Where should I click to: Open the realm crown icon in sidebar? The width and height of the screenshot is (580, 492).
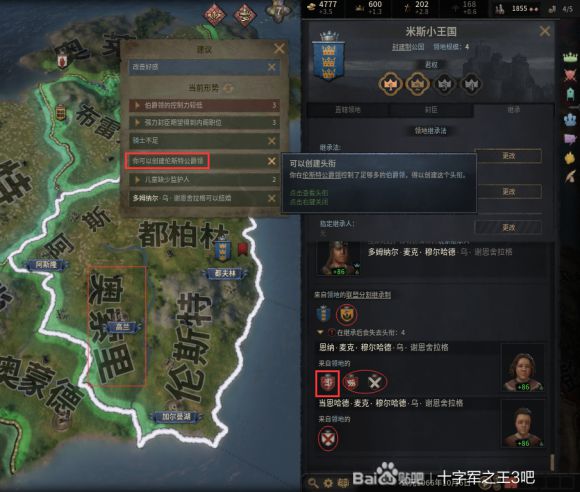pos(570,57)
